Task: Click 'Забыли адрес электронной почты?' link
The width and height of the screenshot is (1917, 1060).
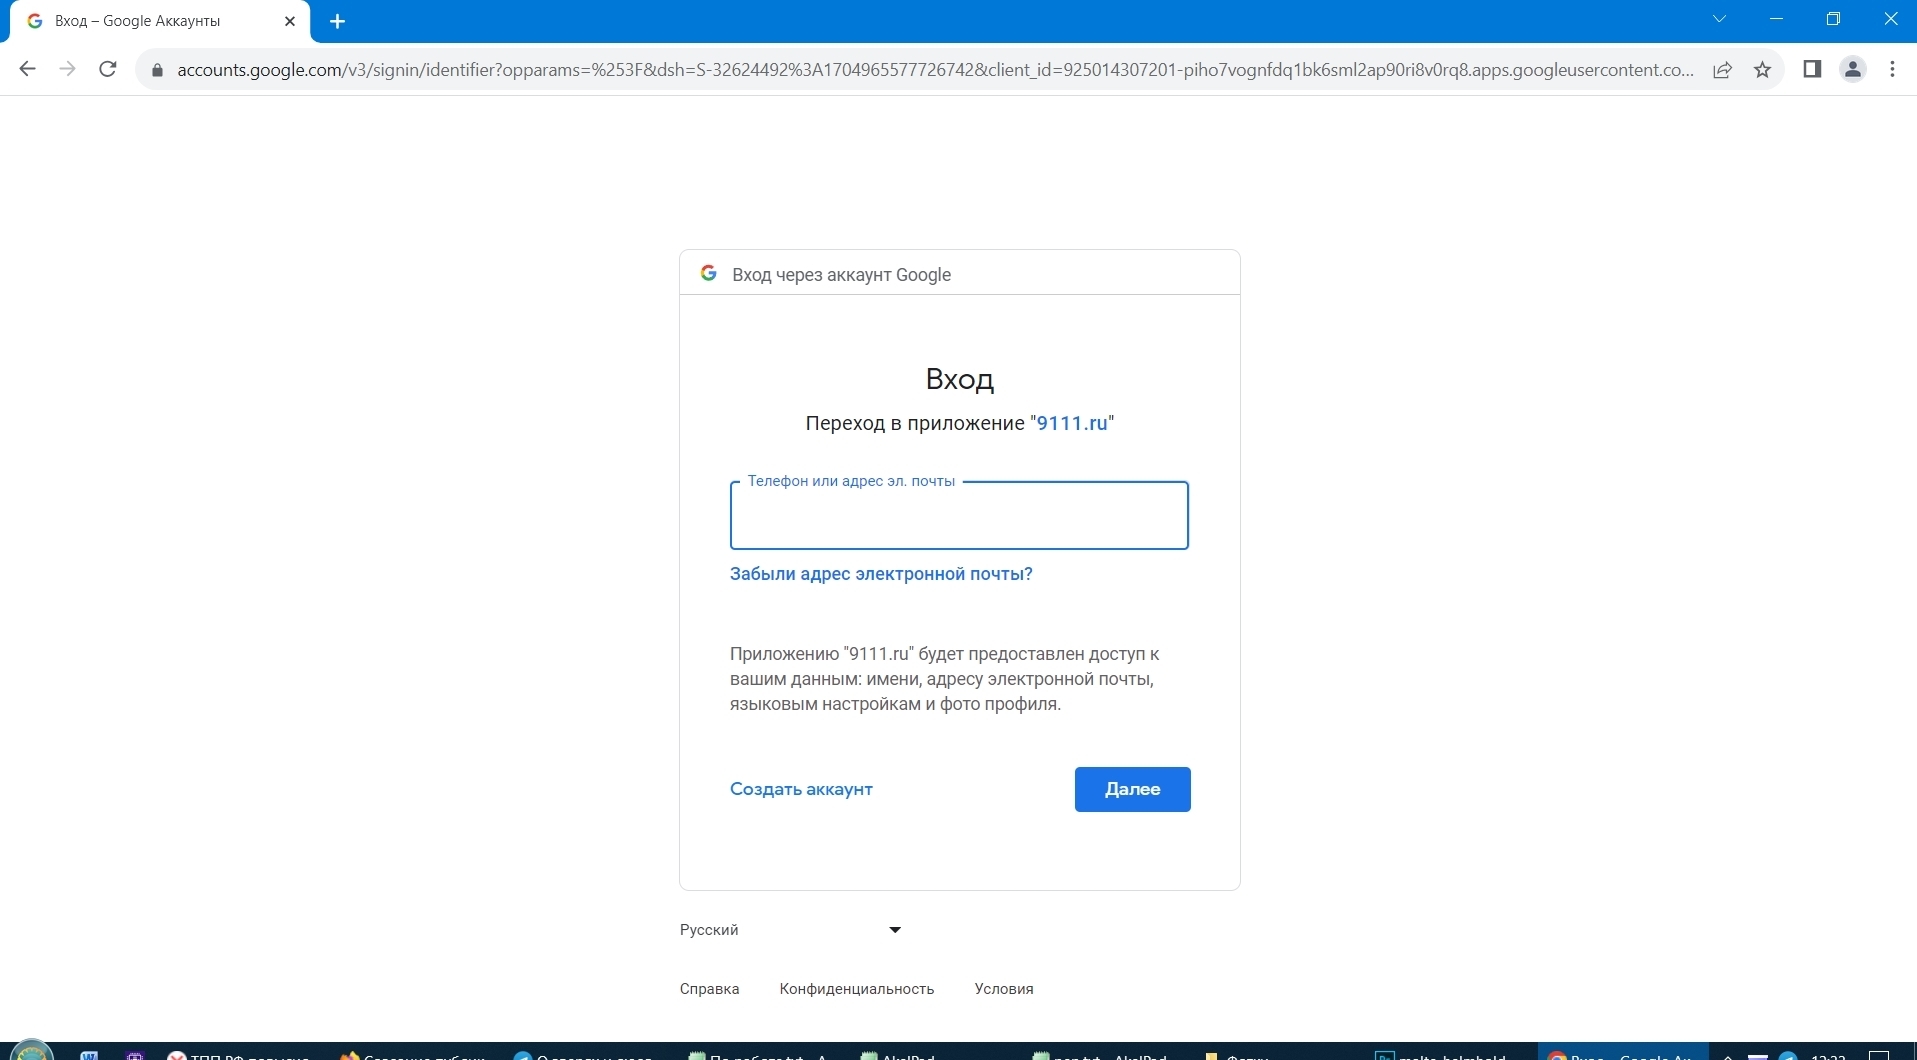Action: (880, 574)
